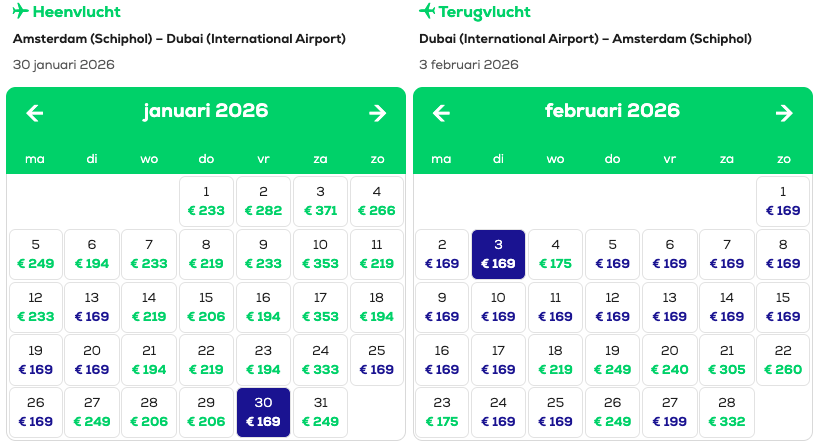Select 28 februari for € 332
The width and height of the screenshot is (824, 446).
[727, 412]
